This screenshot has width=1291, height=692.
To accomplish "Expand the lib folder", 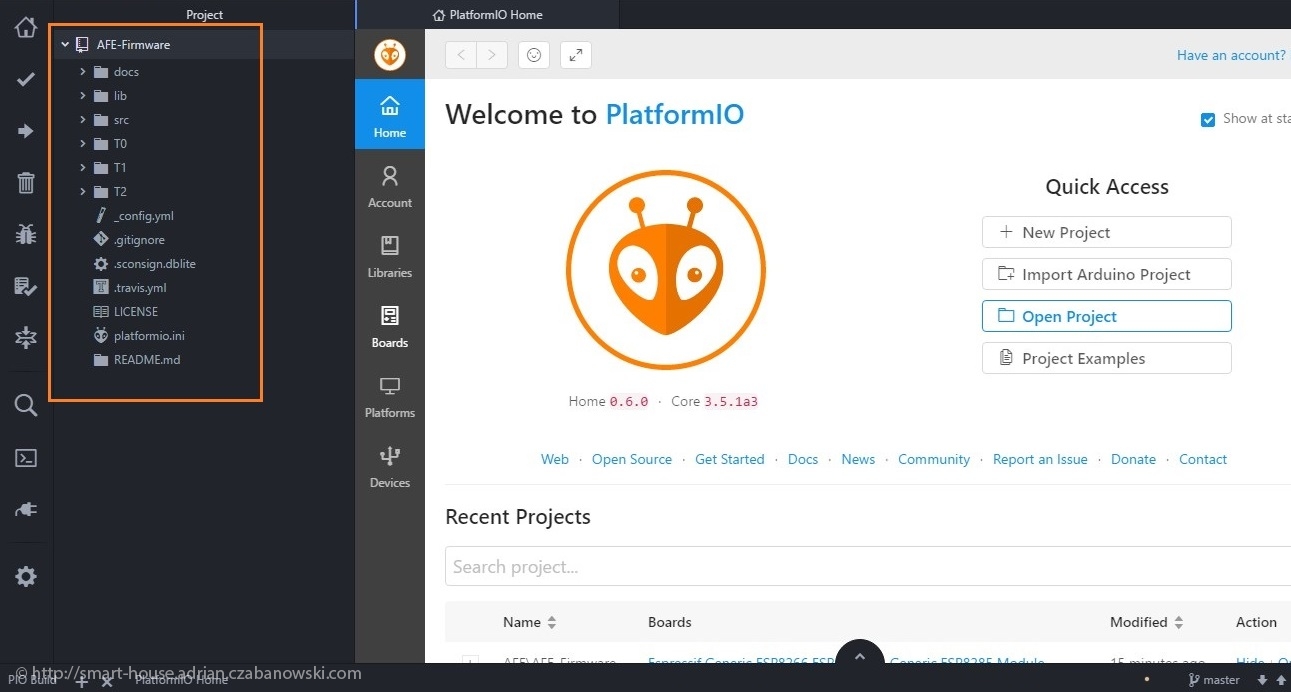I will pos(83,96).
